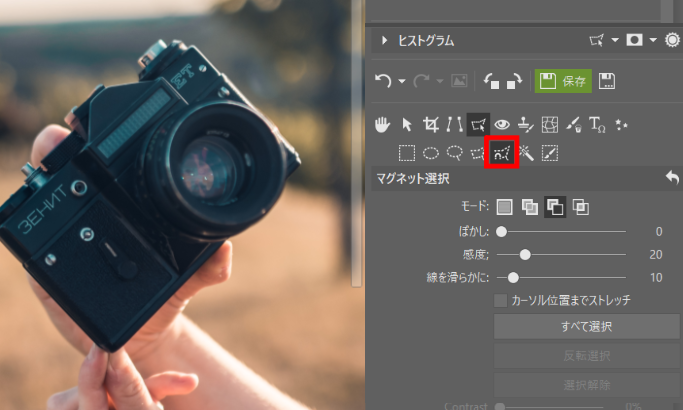The height and width of the screenshot is (410, 683).
Task: Click the Save As floppy icon
Action: click(607, 81)
